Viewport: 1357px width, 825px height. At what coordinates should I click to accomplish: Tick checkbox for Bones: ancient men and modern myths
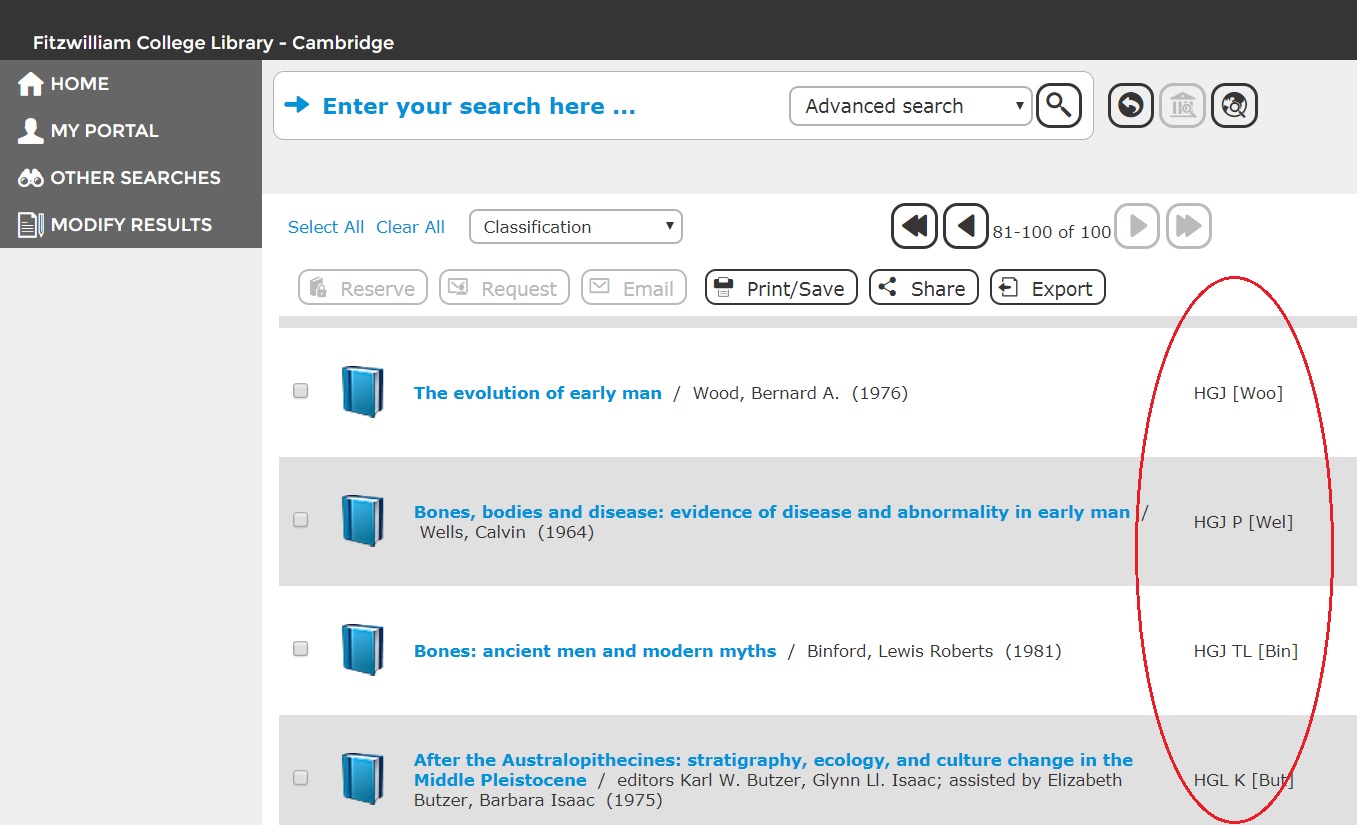300,649
